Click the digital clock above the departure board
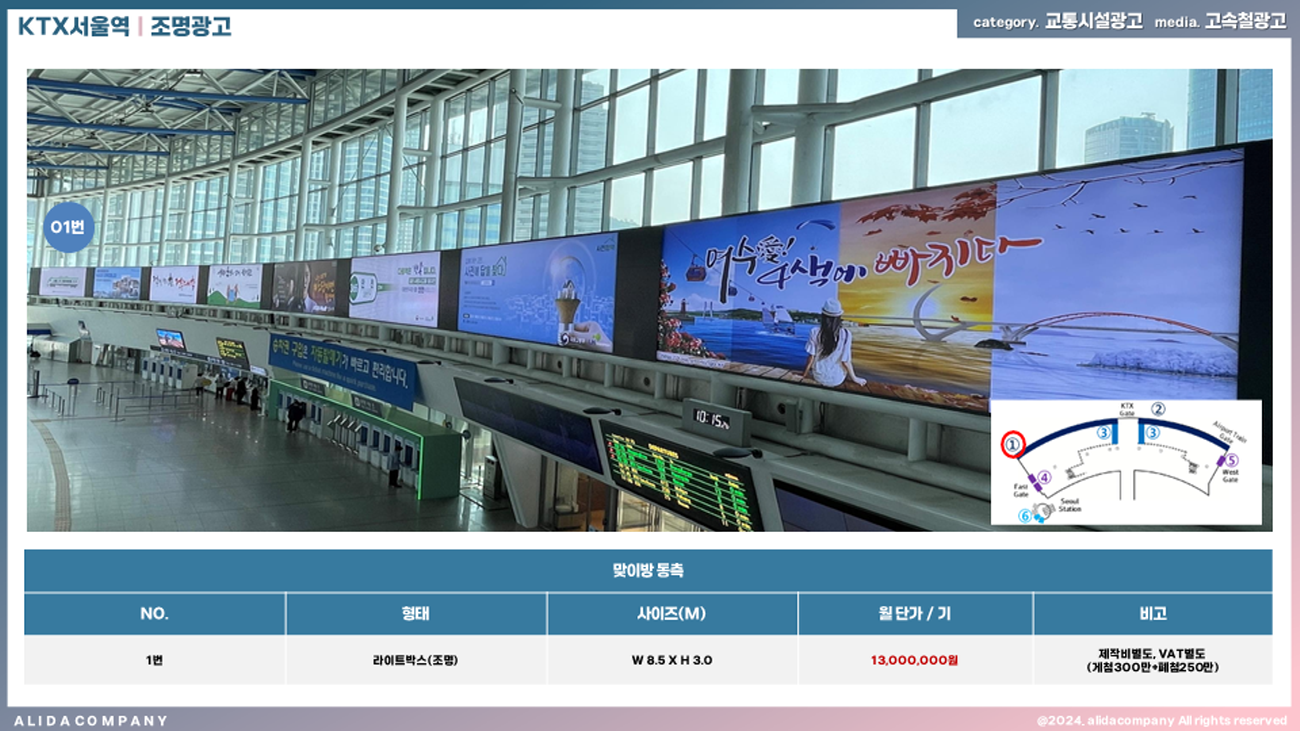 coord(716,419)
